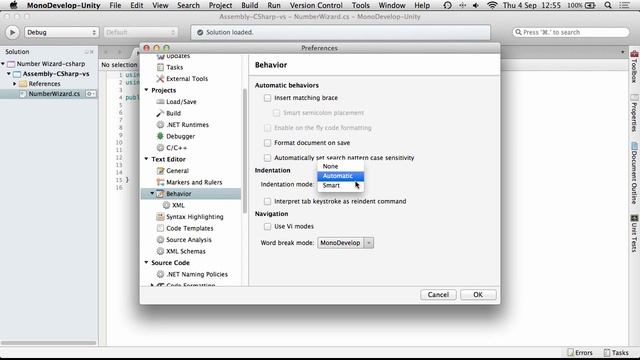Screen dimensions: 640x360
Task: Open the Tools menu
Action: 360,5
